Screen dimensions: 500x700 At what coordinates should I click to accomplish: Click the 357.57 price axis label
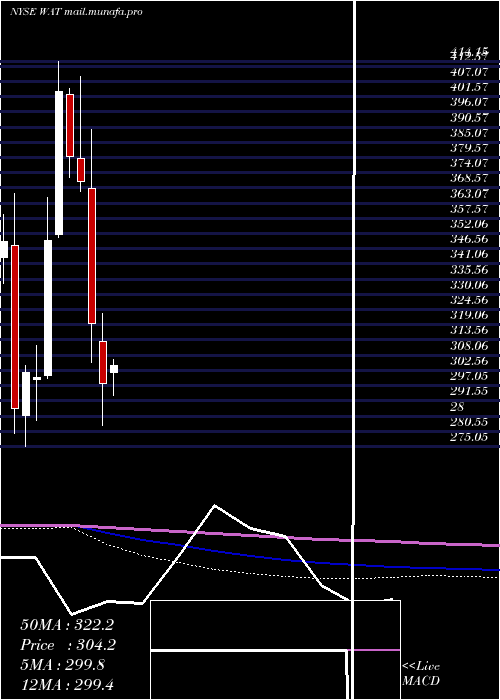click(x=469, y=208)
